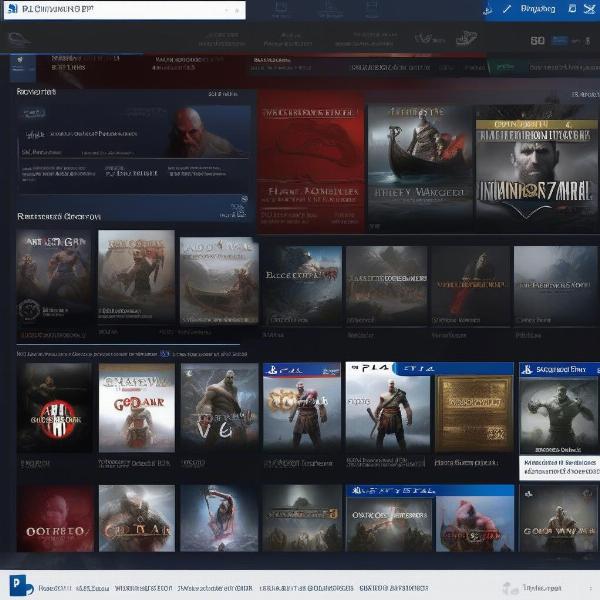
Task: Click the faint user icon in the bottom bar
Action: pos(509,587)
